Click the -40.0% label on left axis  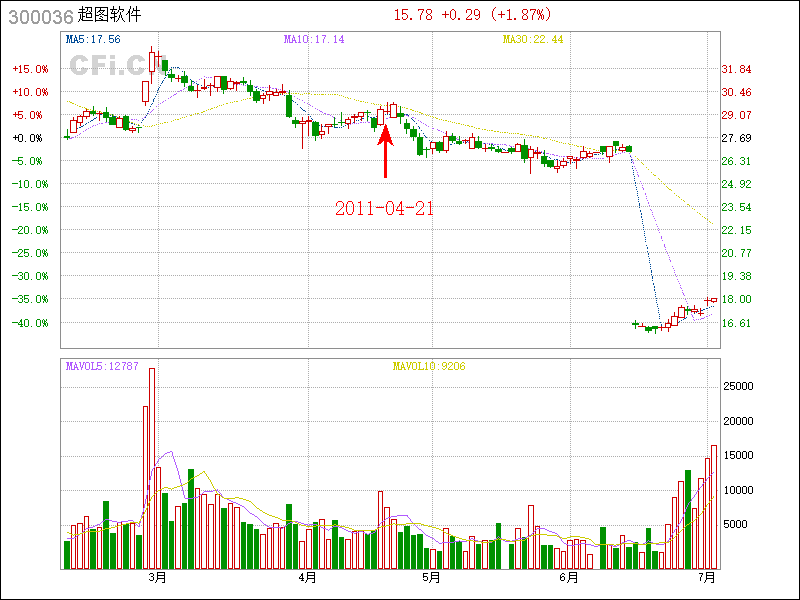pos(30,323)
